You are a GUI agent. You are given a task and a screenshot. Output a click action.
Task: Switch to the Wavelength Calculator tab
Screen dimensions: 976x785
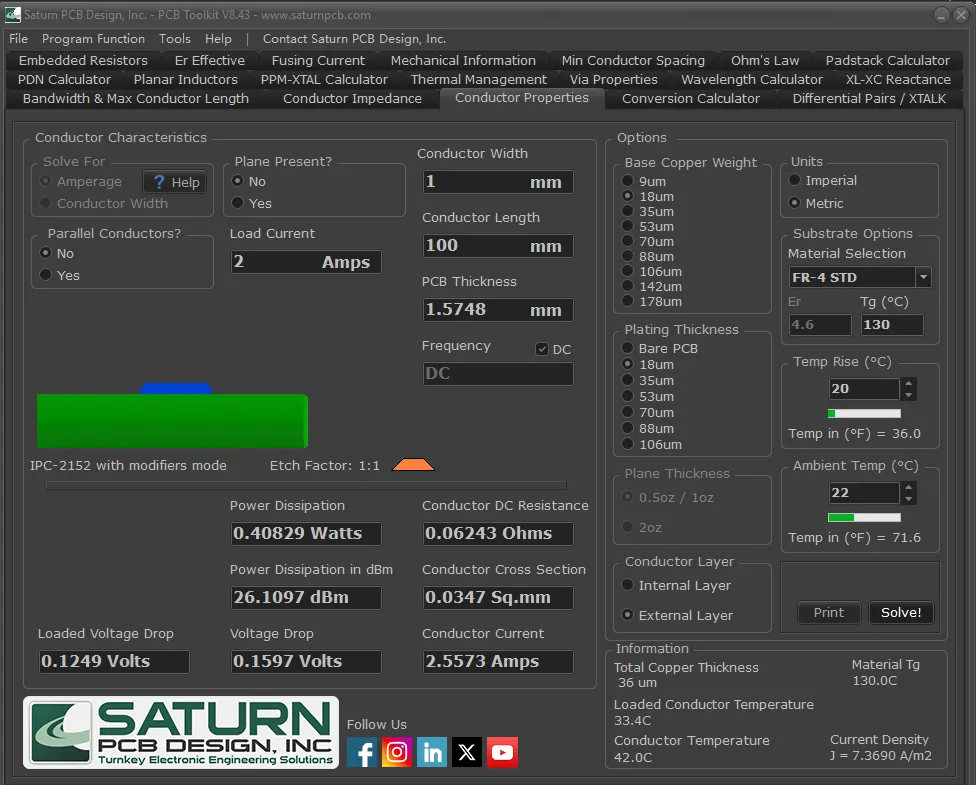752,80
